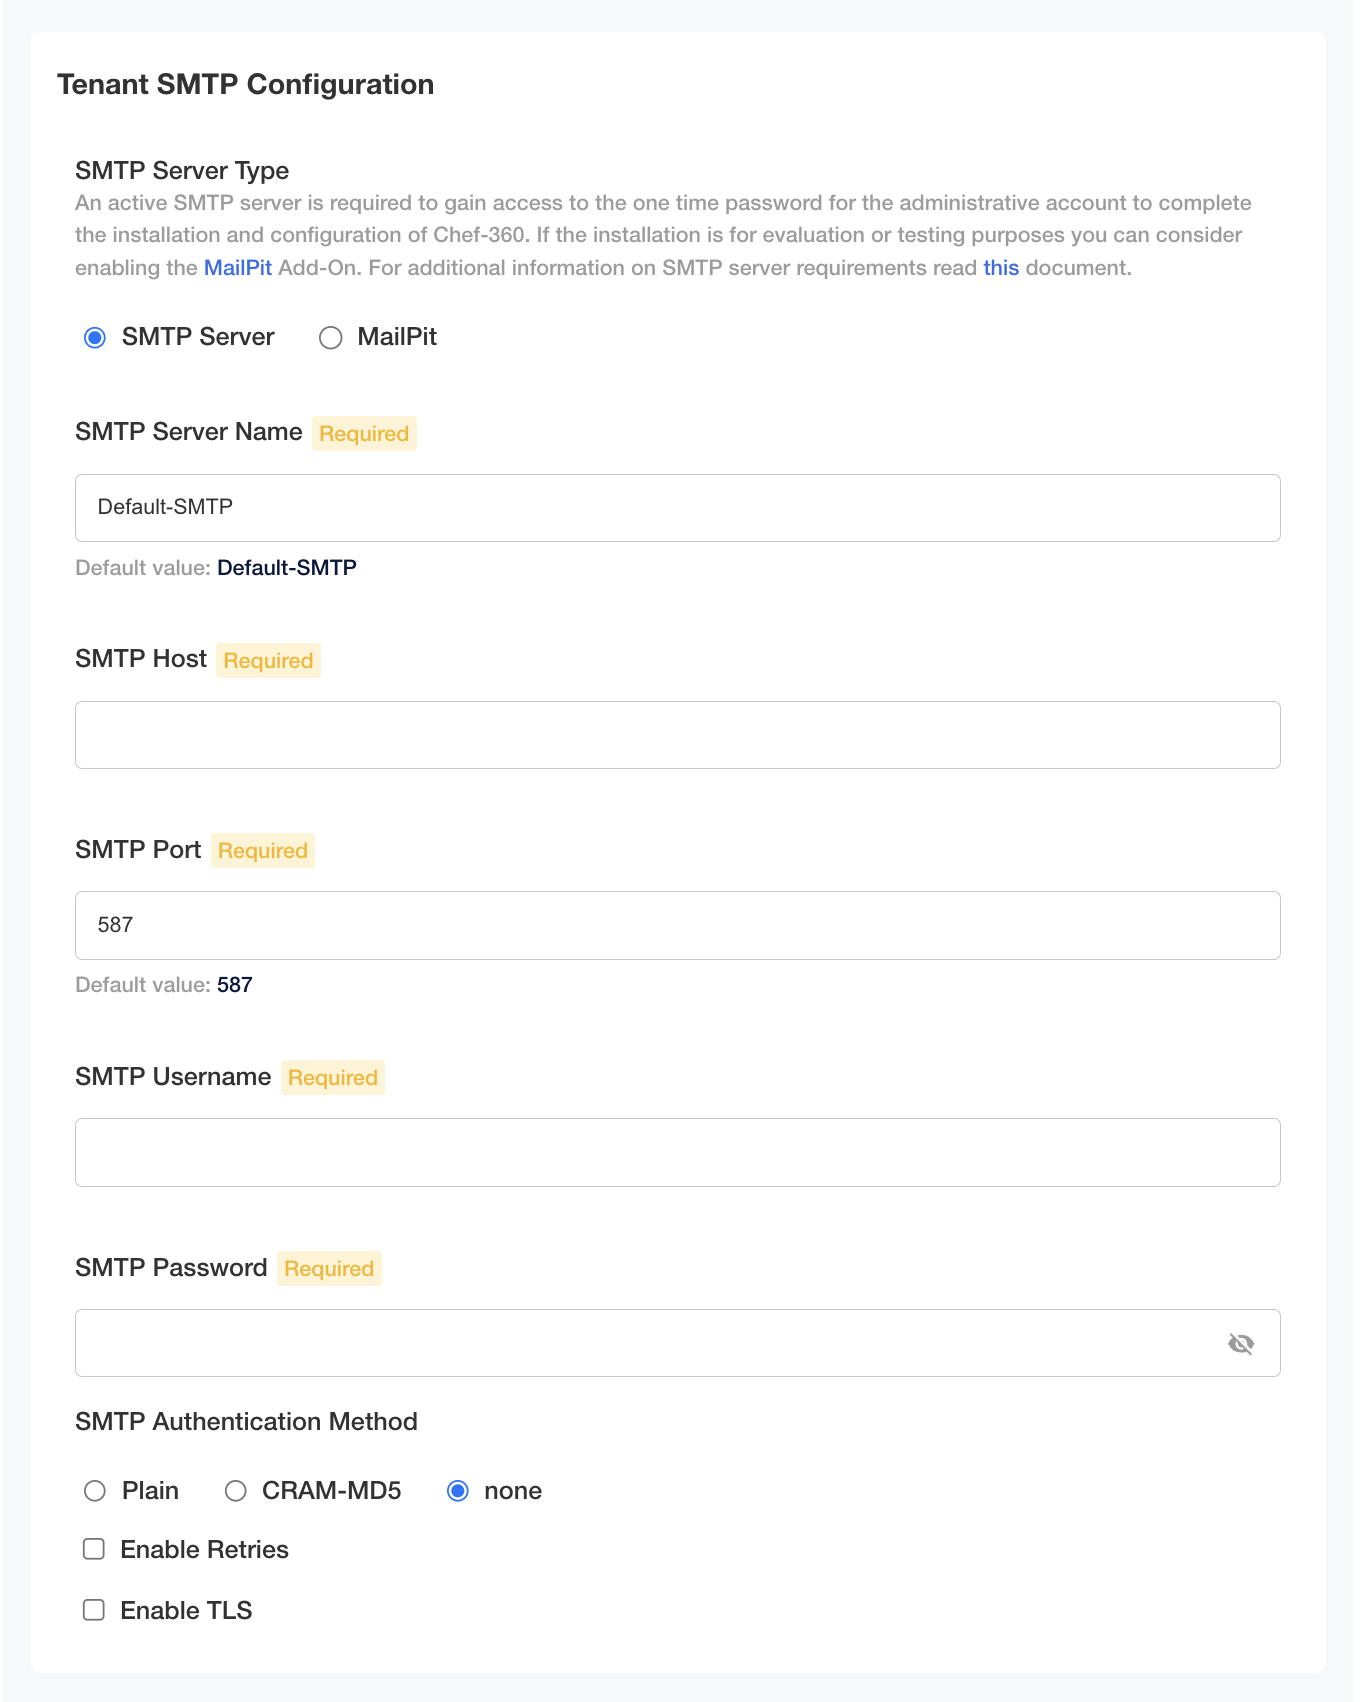This screenshot has height=1702, width=1360.
Task: Select the SMTP Server radio button
Action: [x=94, y=337]
